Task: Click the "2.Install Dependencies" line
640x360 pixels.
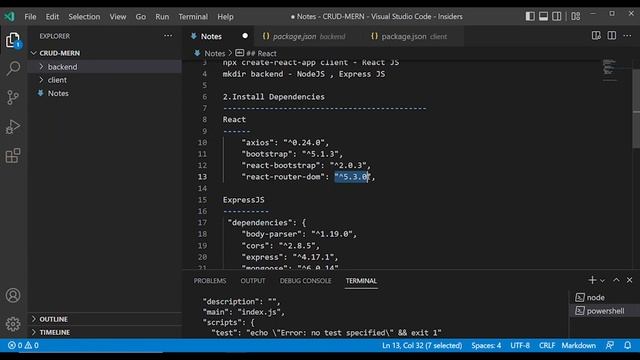Action: coord(274,97)
